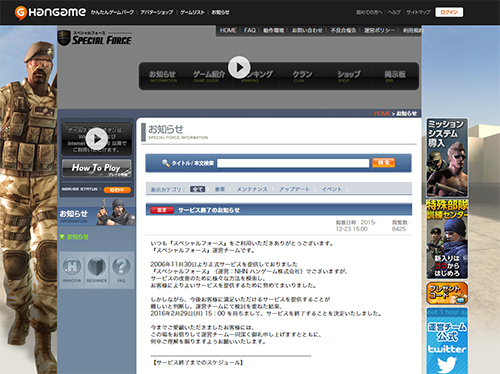Screen dimensions: 500x374
Task: Click the FAQ question mark icon
Action: (121, 266)
